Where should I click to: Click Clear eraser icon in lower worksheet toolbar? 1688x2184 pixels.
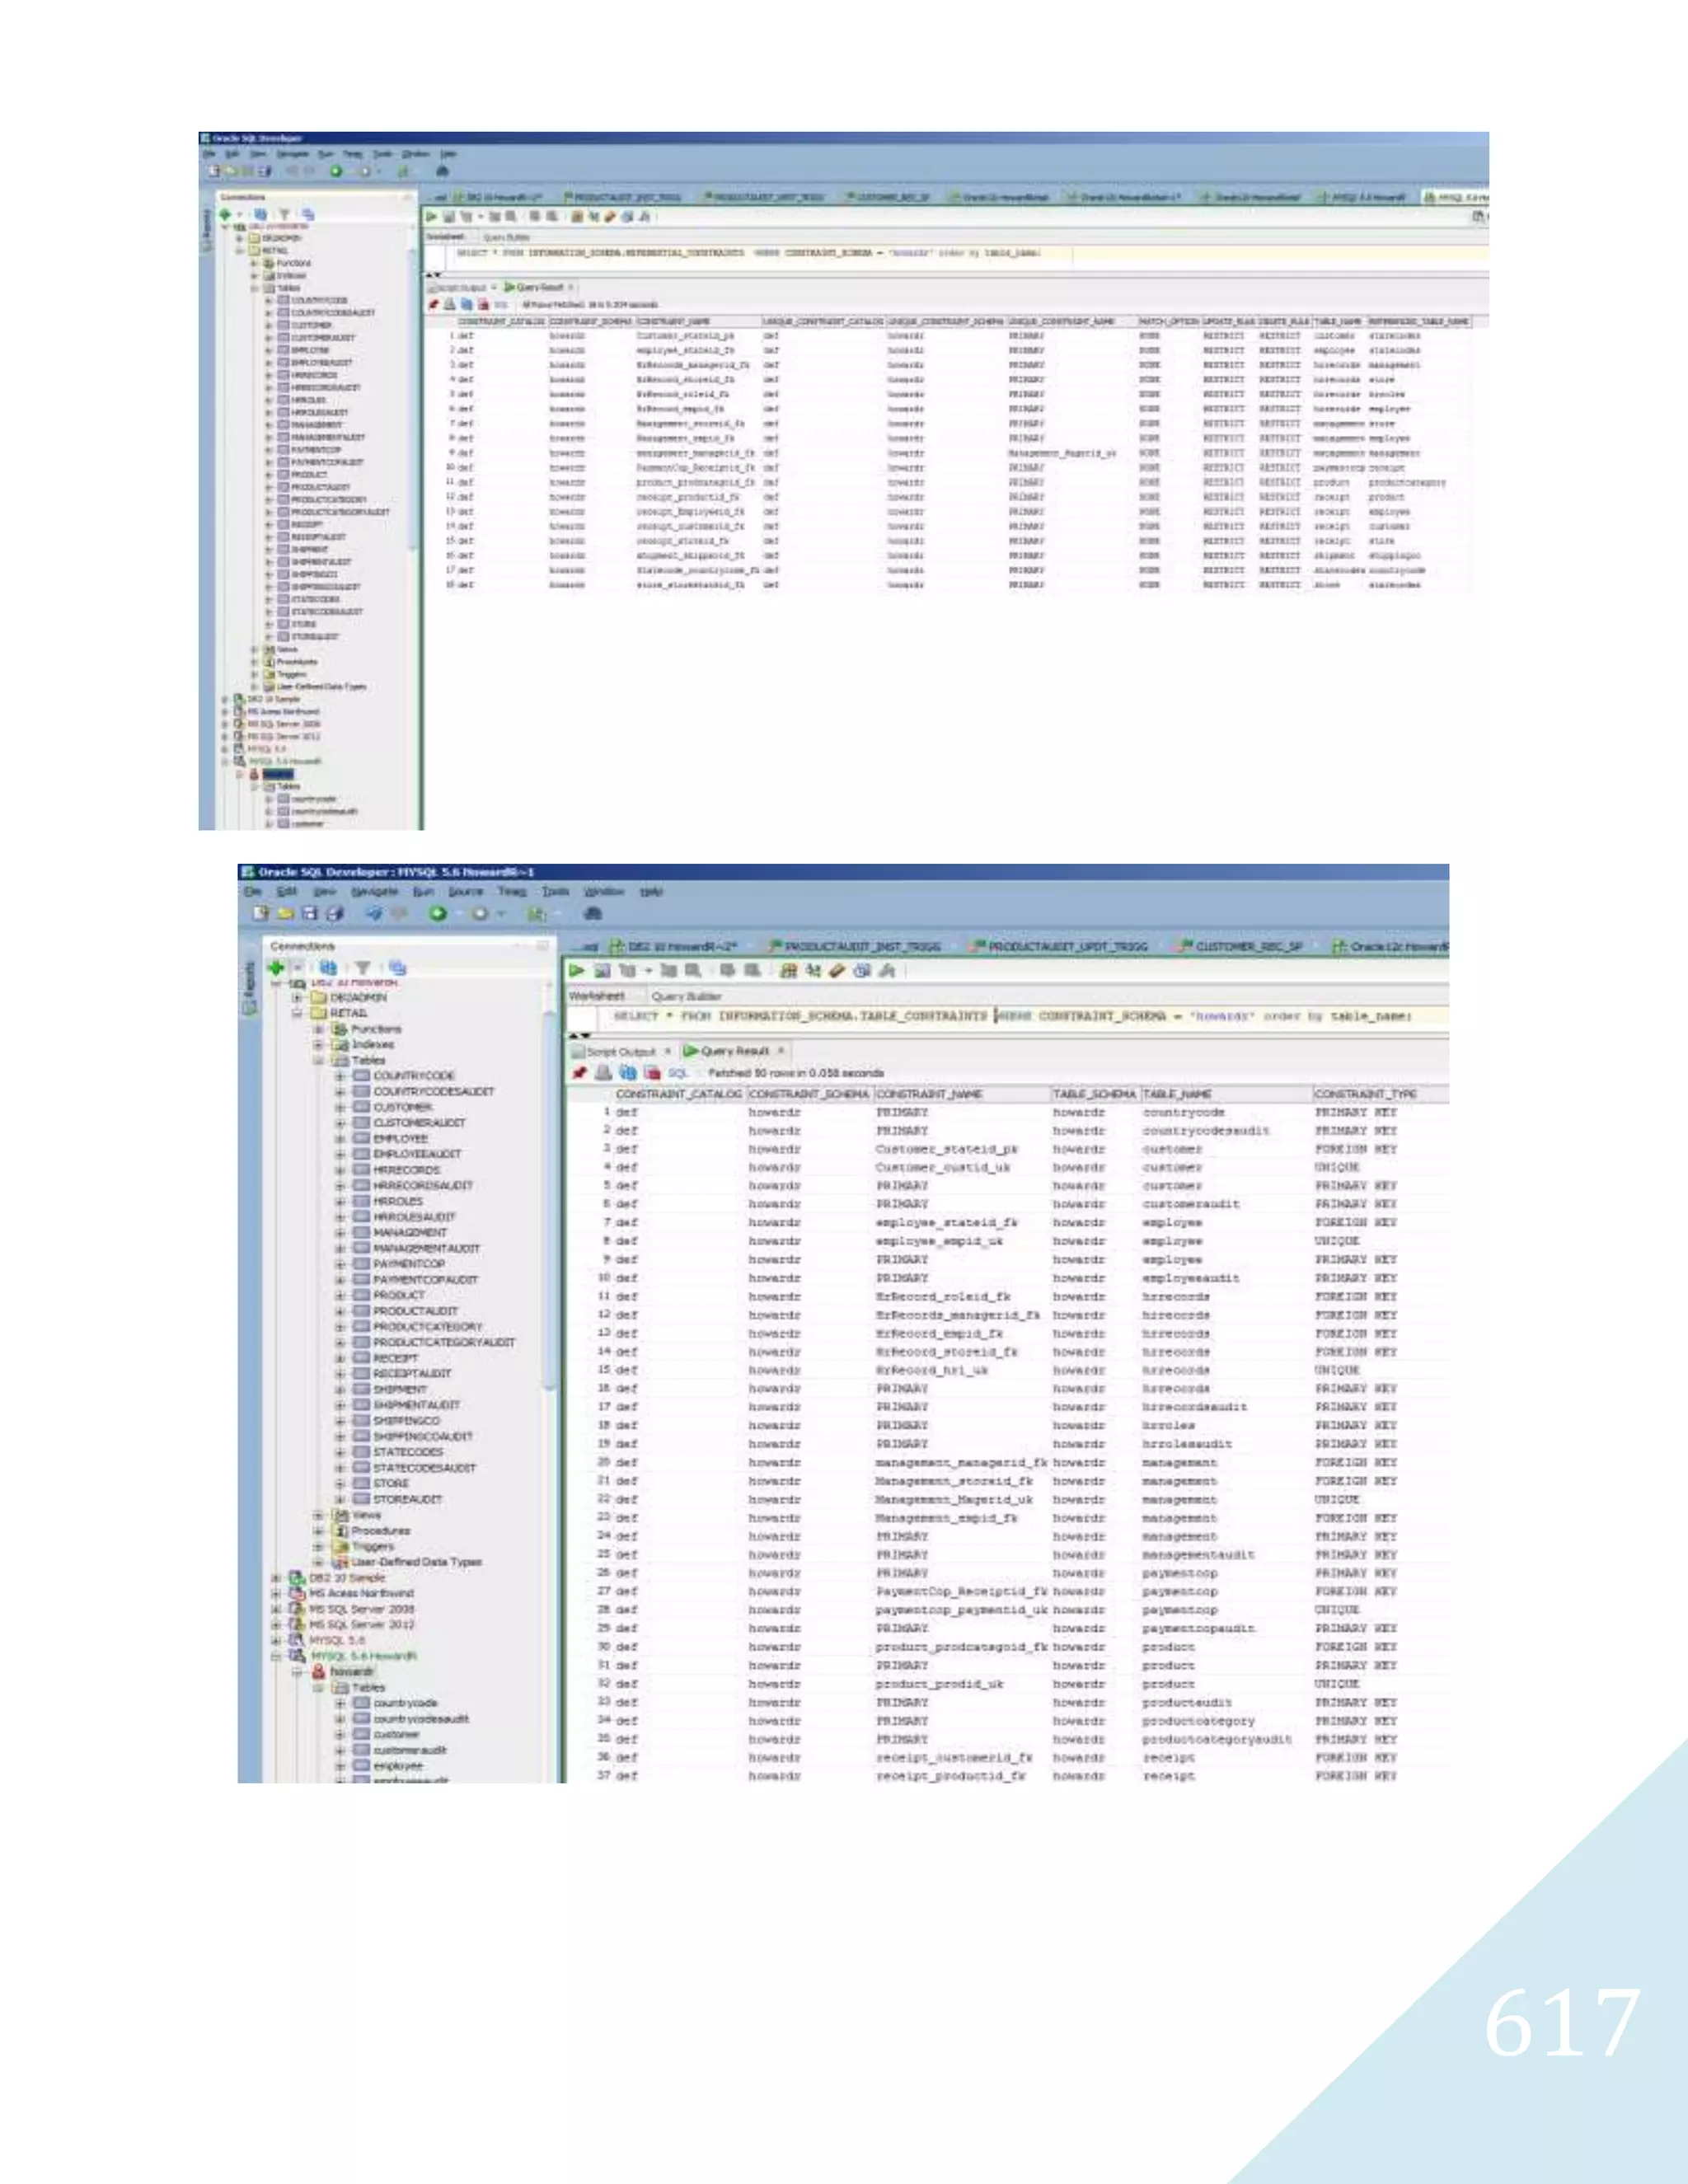pos(837,971)
